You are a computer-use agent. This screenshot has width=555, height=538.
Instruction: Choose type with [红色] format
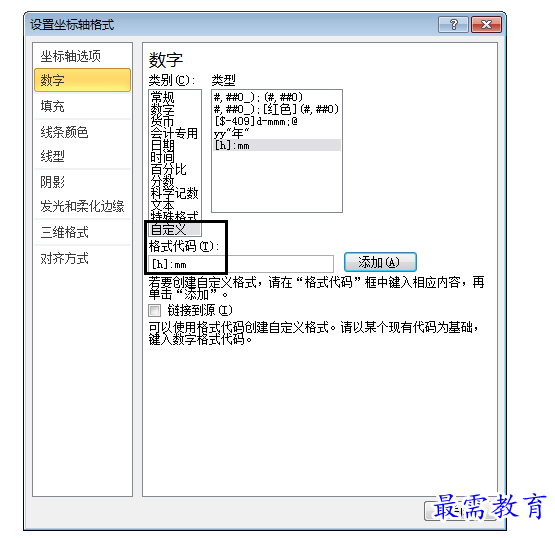(x=276, y=109)
